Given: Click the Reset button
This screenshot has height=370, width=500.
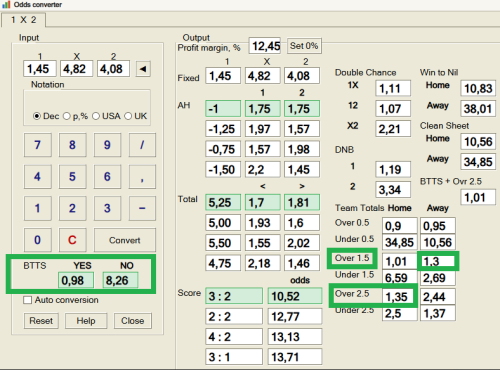Looking at the screenshot, I should point(41,321).
